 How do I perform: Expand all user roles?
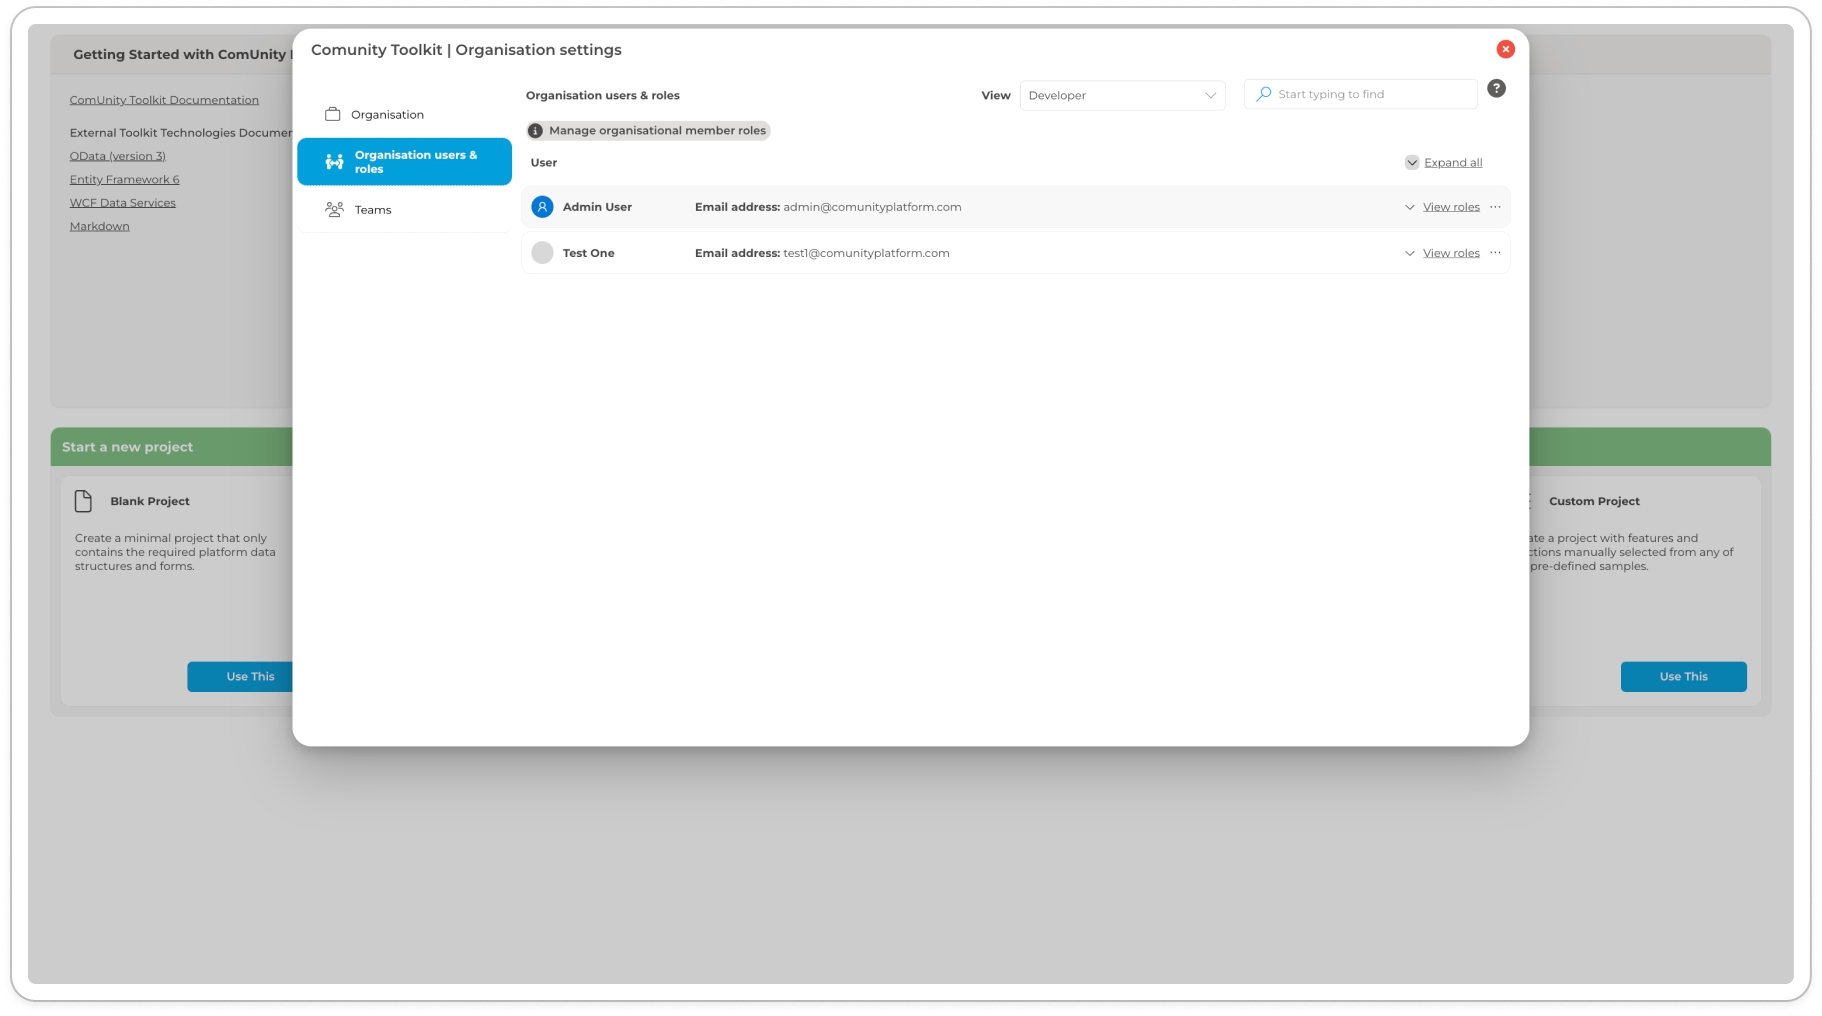pos(1452,163)
